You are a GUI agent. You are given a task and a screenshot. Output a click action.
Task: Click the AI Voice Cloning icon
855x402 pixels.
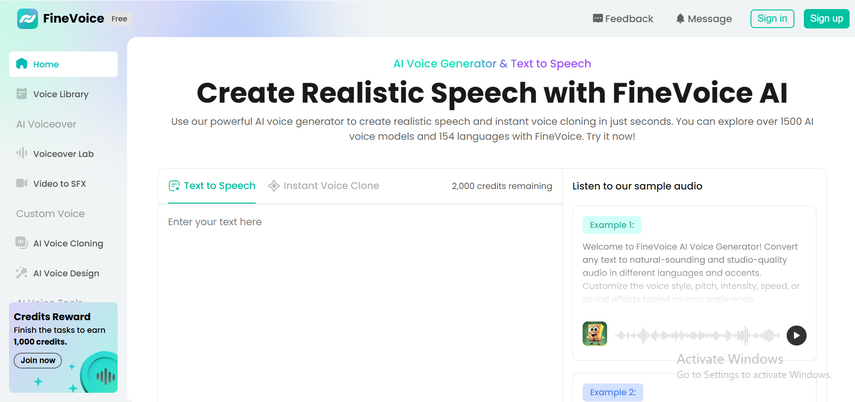21,243
